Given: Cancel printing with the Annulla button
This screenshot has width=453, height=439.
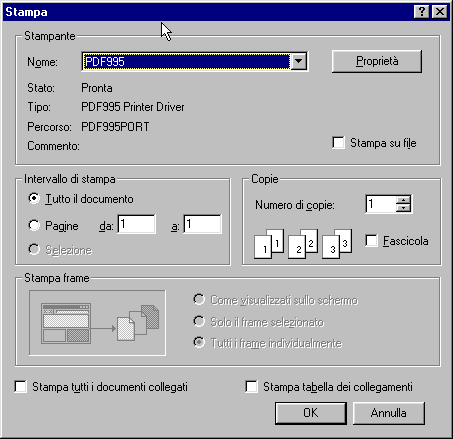Looking at the screenshot, I should tap(389, 413).
